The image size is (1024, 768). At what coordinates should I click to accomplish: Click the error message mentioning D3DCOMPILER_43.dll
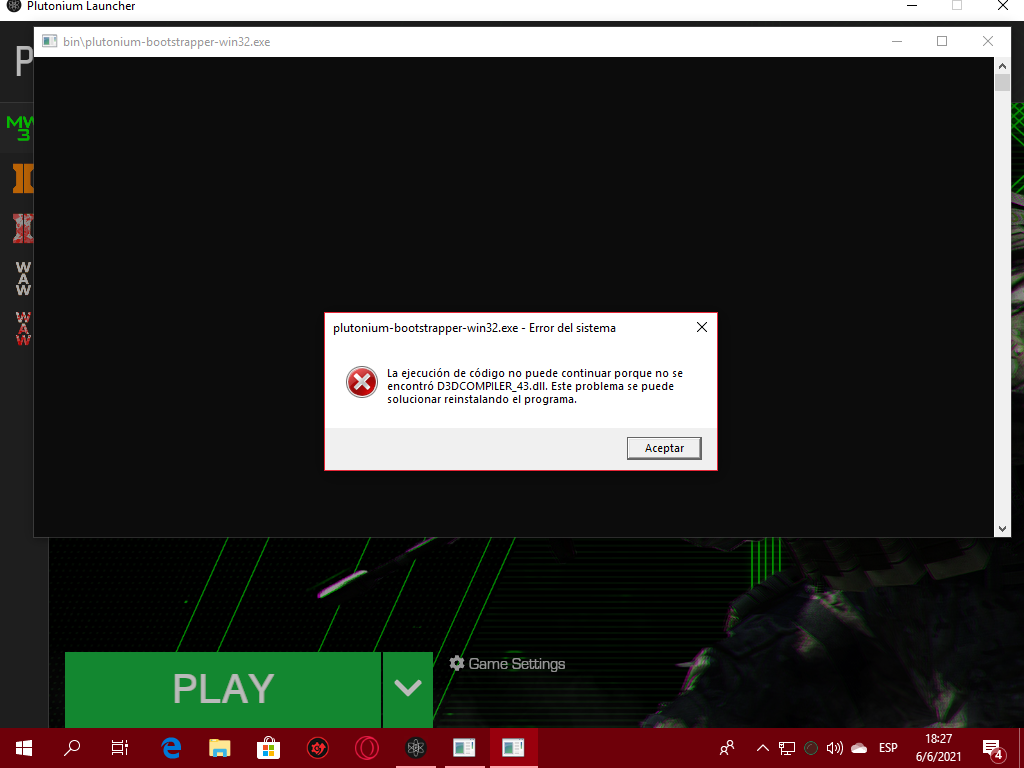point(534,386)
